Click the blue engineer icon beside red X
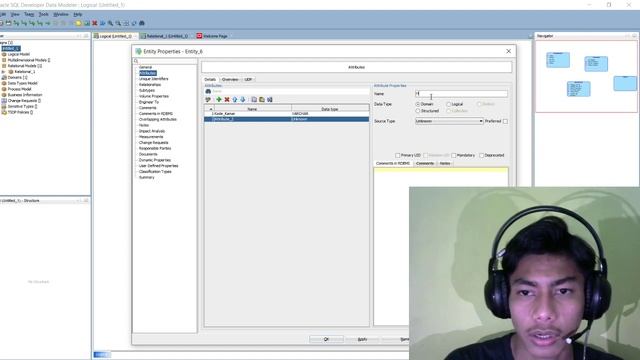Viewport: 640px width, 360px height. tap(102, 23)
